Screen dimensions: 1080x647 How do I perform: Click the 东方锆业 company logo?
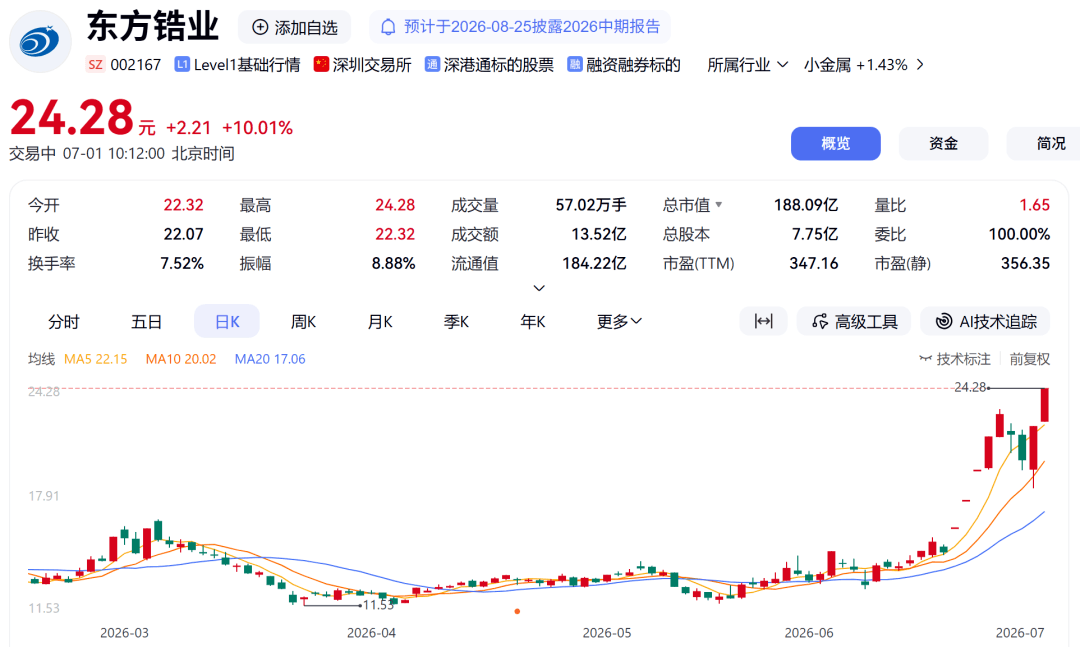(40, 42)
